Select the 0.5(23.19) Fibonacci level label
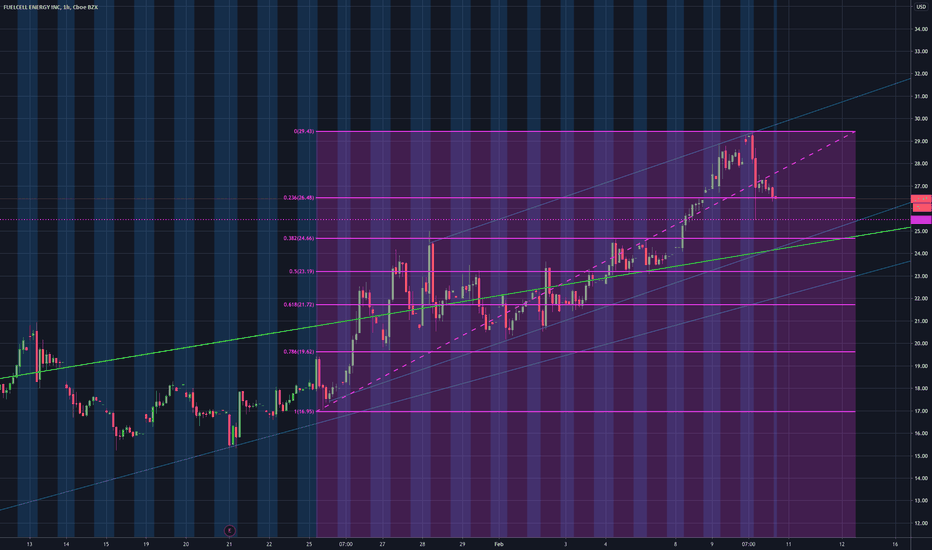Screen dimensions: 932x550 click(301, 272)
